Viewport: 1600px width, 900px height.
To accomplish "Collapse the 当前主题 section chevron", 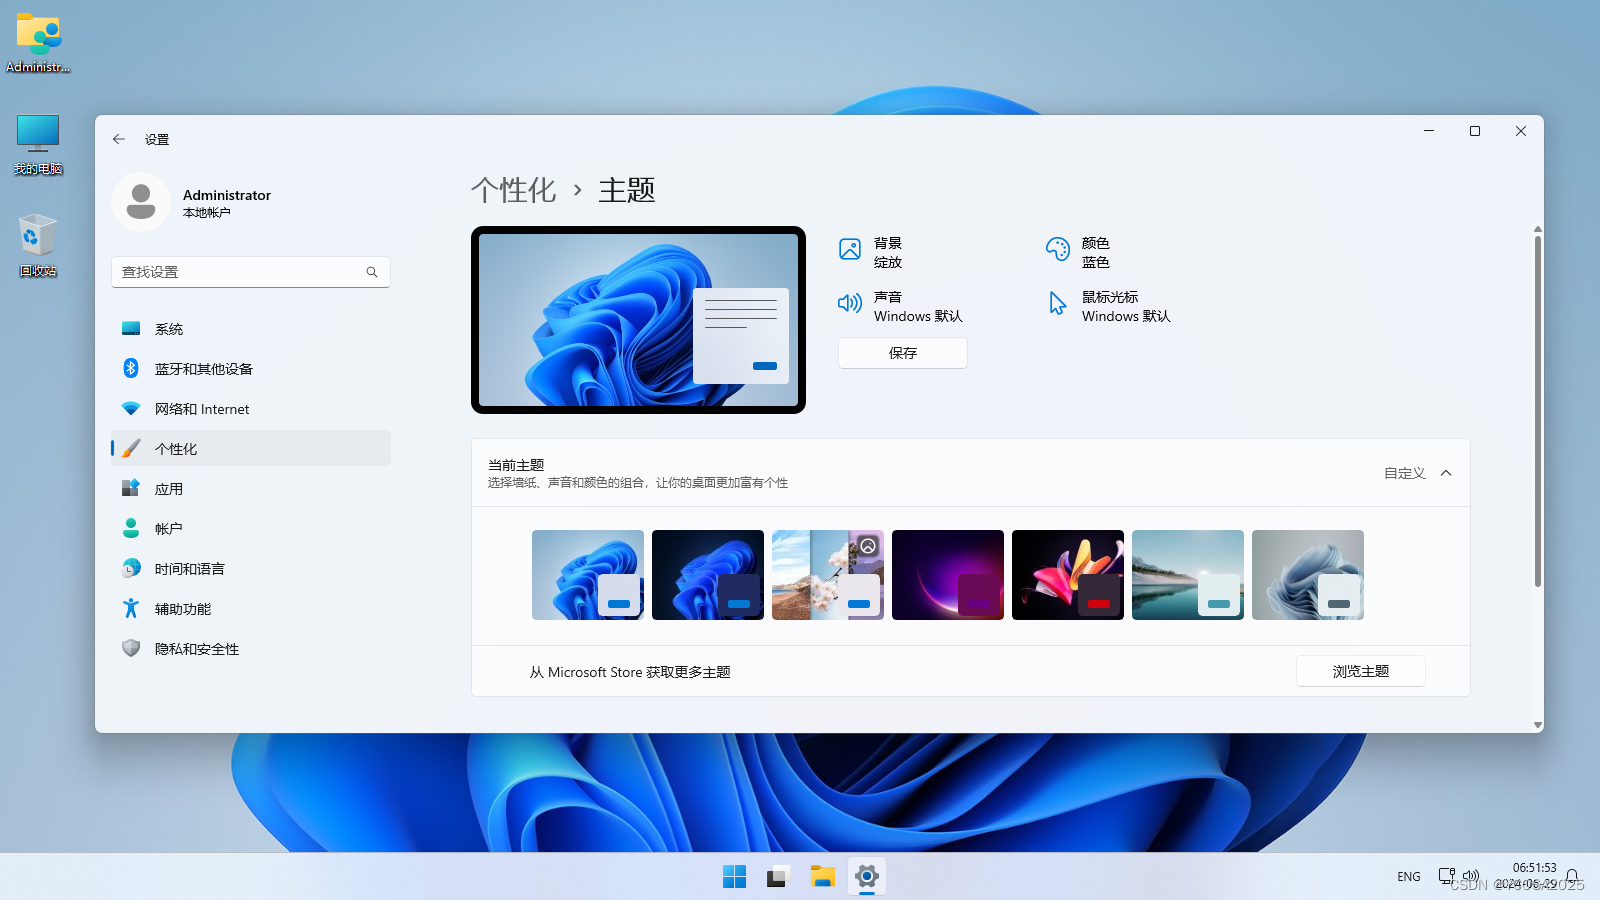I will coord(1446,473).
